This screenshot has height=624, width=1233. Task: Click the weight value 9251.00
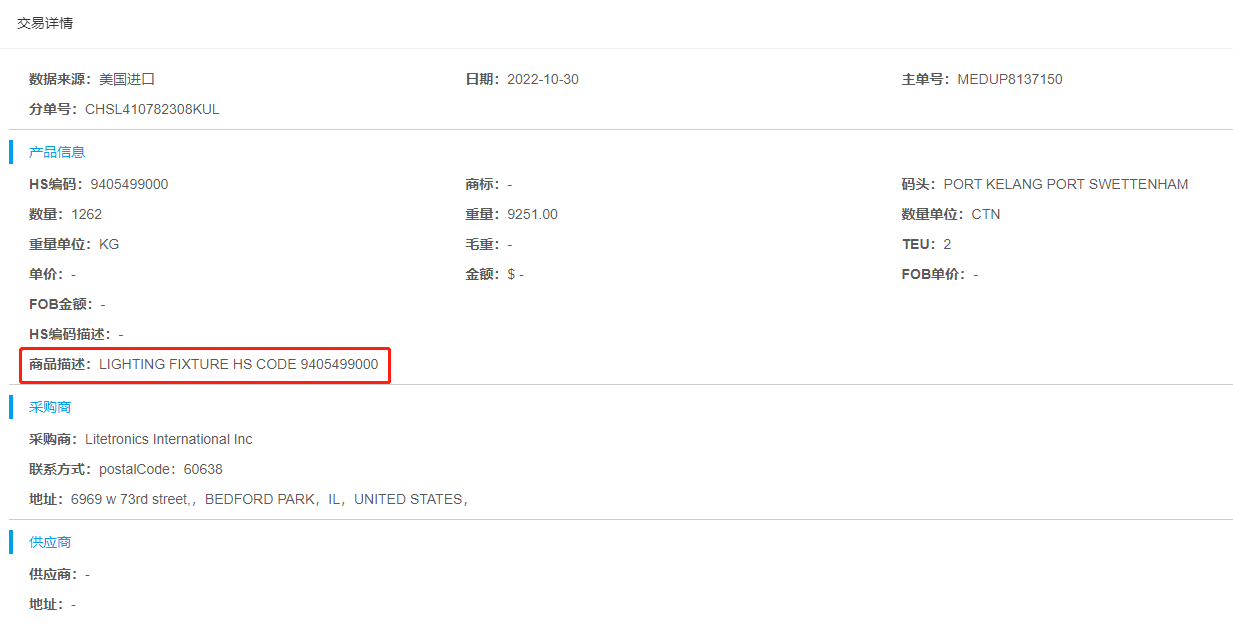[532, 214]
